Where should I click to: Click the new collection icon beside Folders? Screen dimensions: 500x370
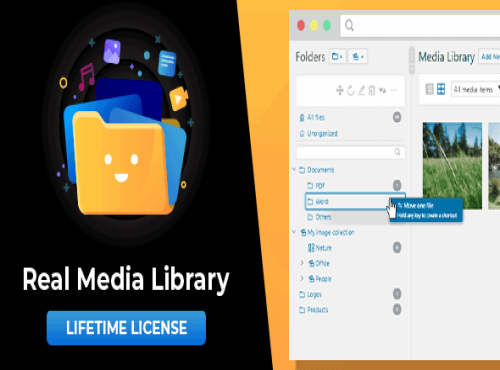[x=358, y=57]
